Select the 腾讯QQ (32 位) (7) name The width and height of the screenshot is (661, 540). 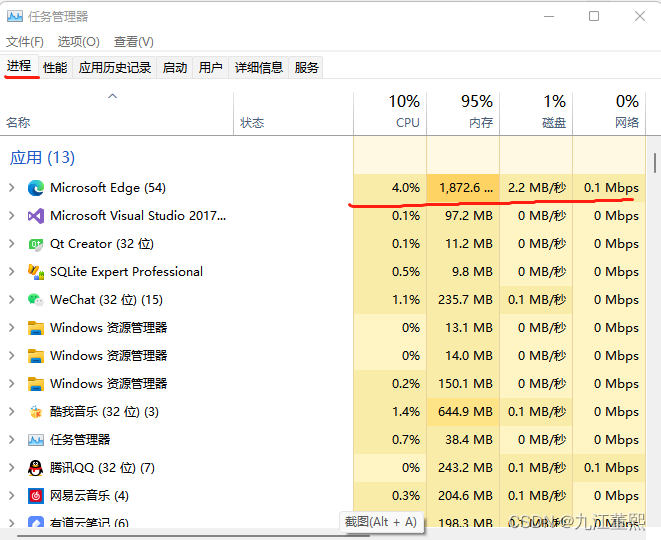coord(102,468)
